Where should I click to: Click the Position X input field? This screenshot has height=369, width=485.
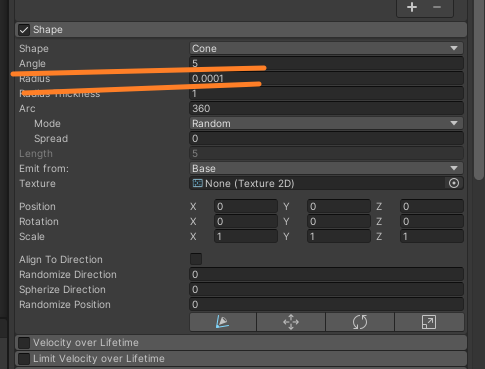(246, 206)
